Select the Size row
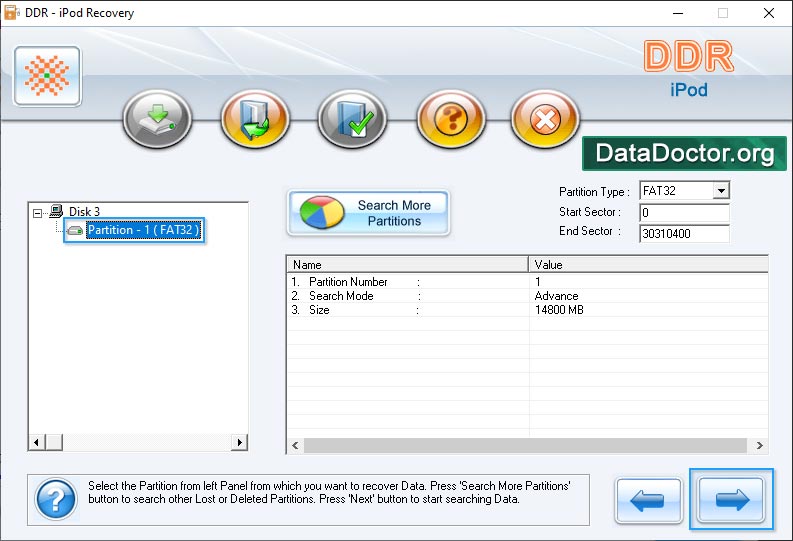 [527, 310]
